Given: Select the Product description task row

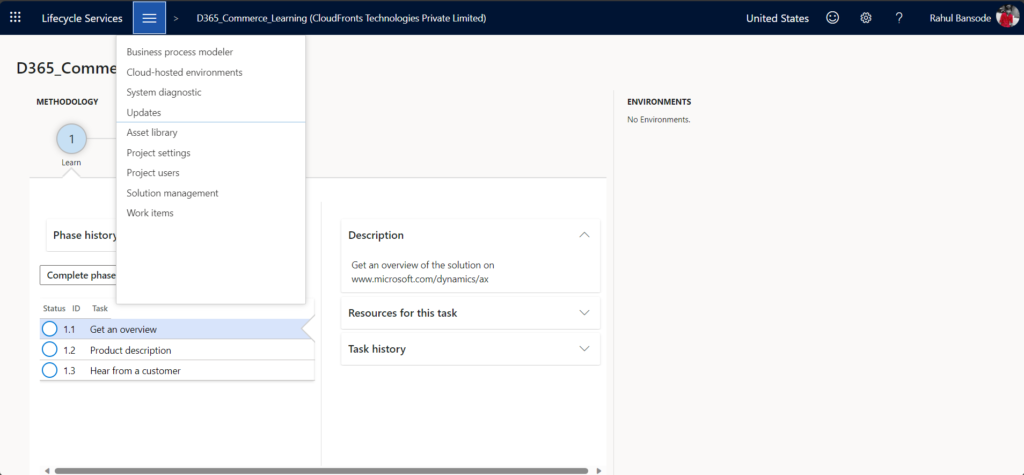Looking at the screenshot, I should point(177,350).
